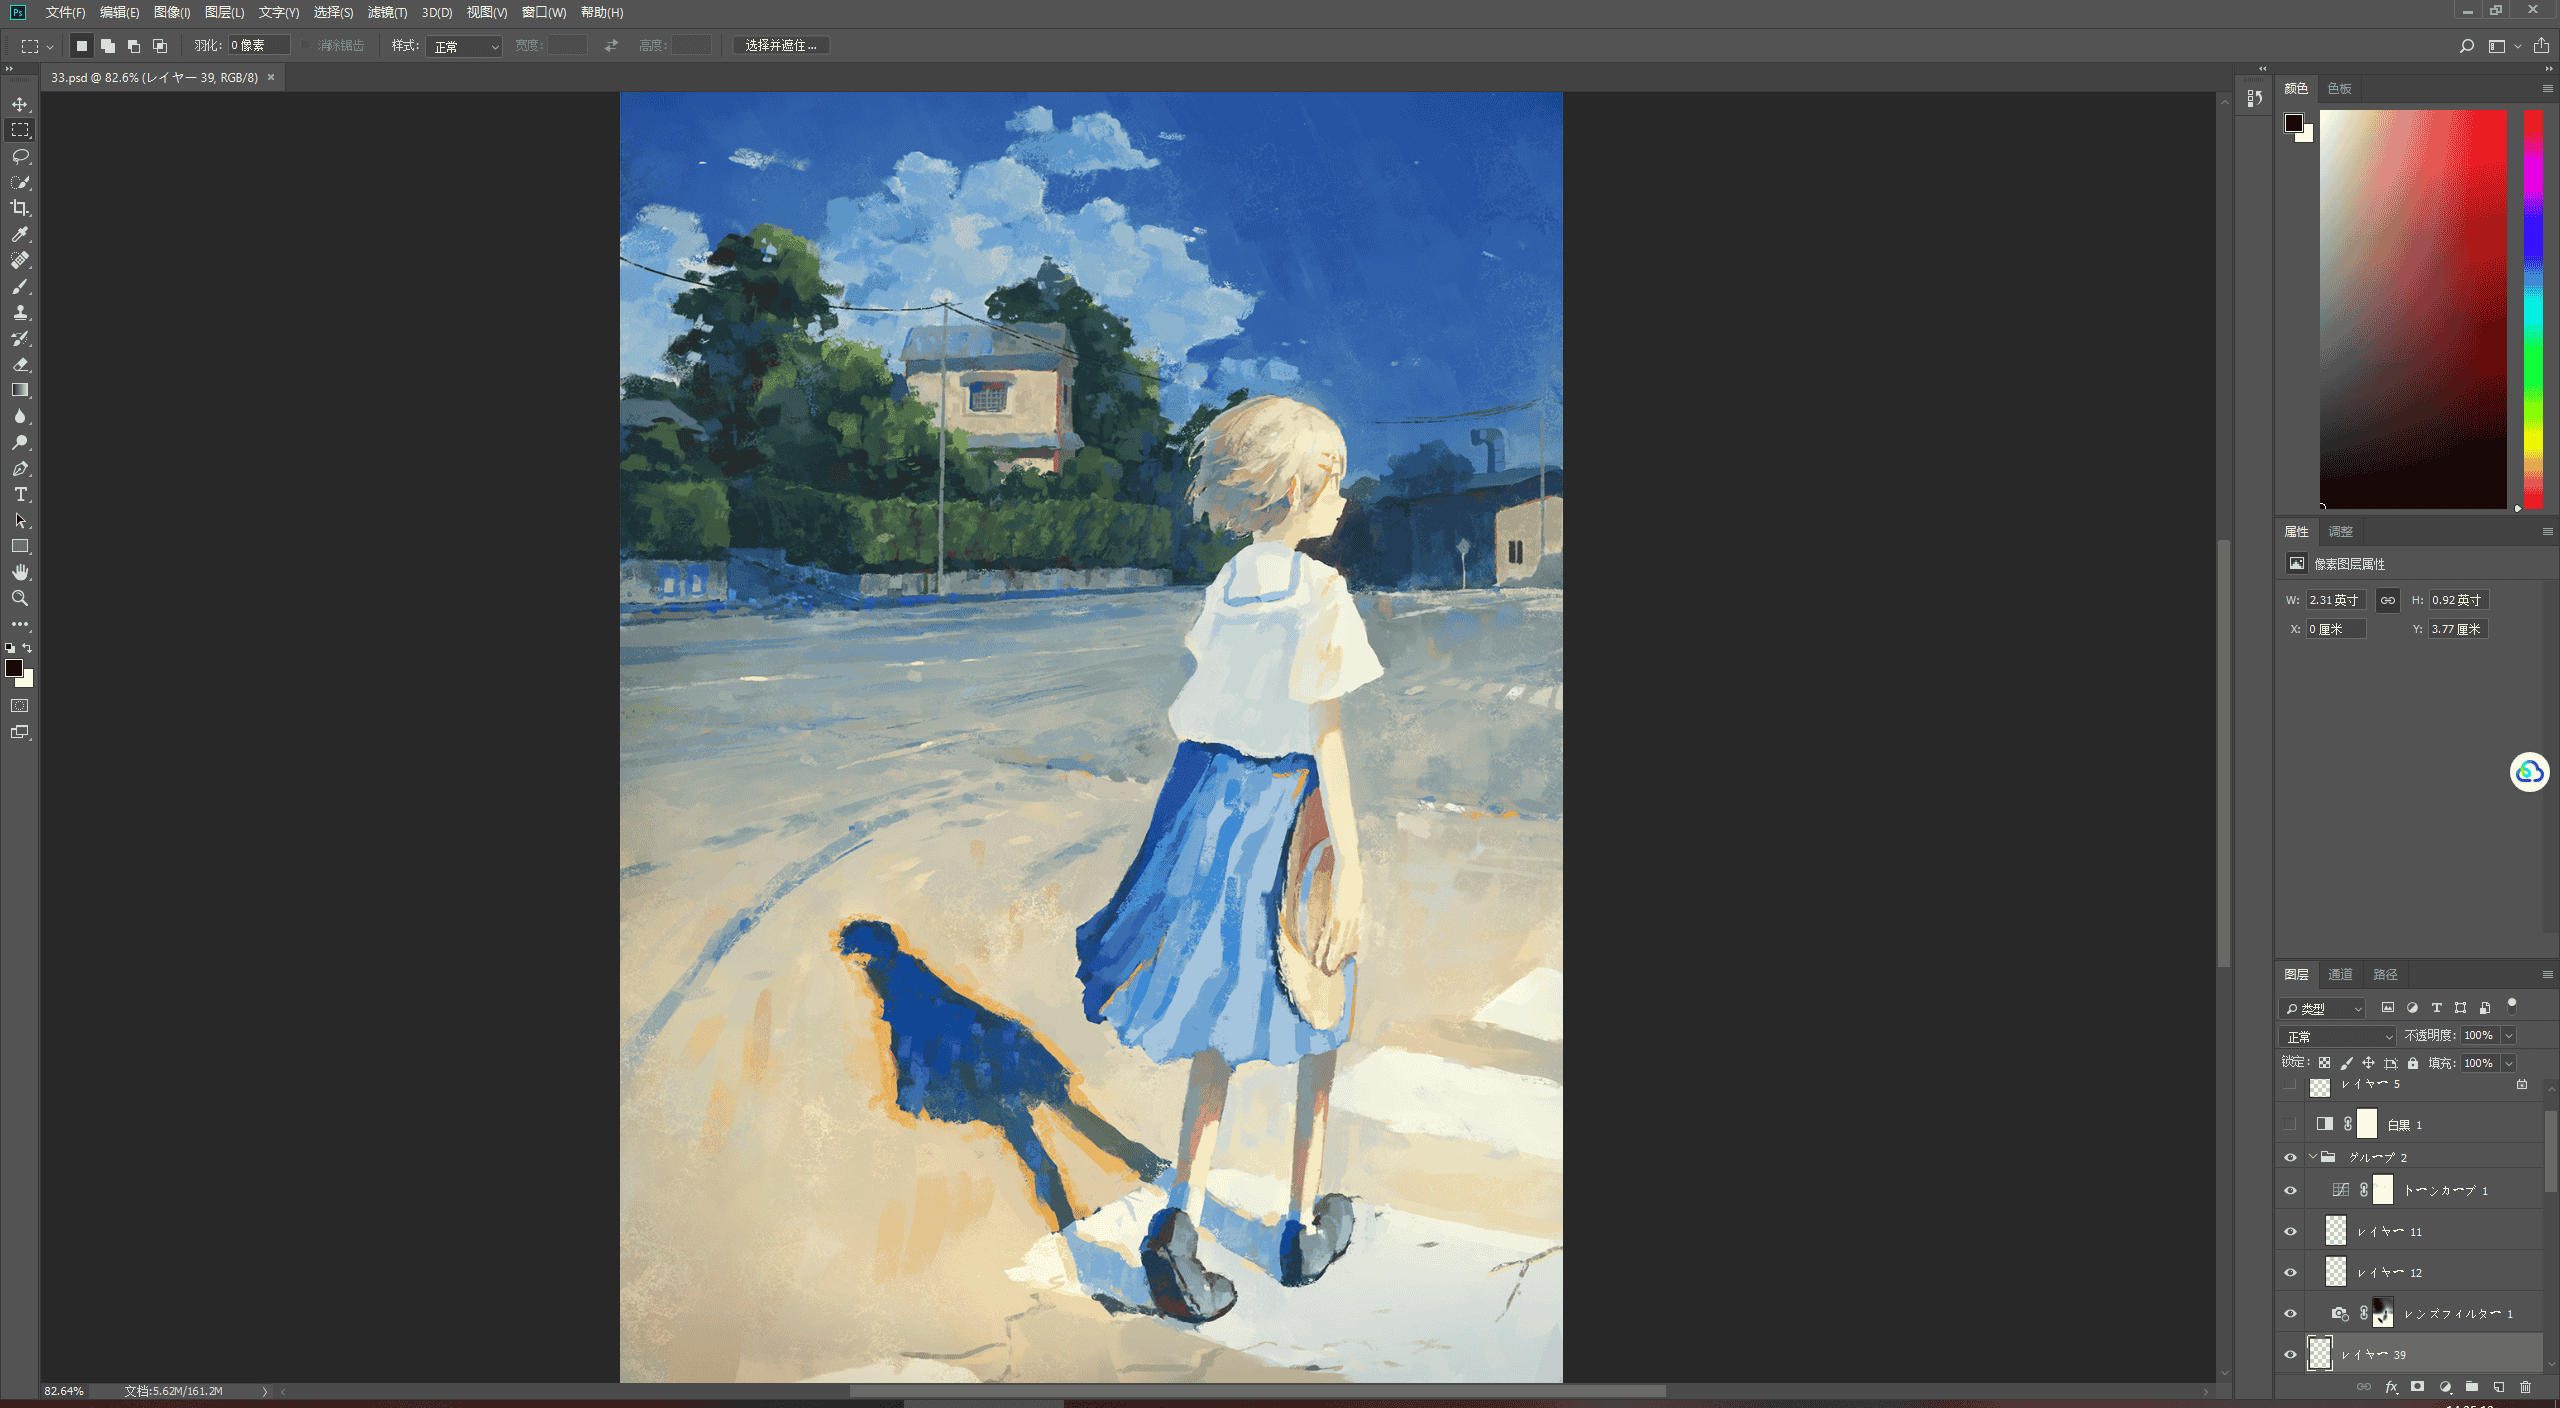Click the foreground color swatch in toolbar

click(14, 668)
